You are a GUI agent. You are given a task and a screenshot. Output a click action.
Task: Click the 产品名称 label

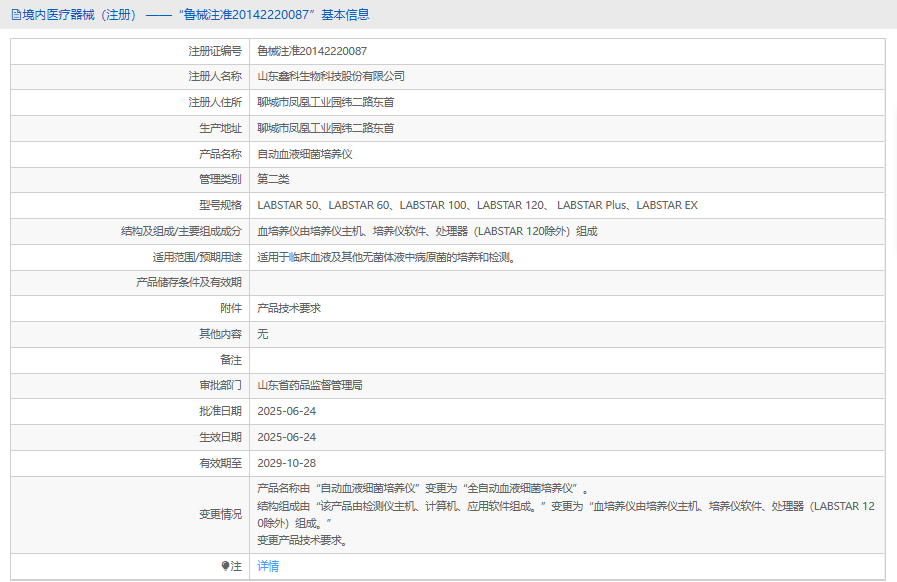tap(220, 154)
